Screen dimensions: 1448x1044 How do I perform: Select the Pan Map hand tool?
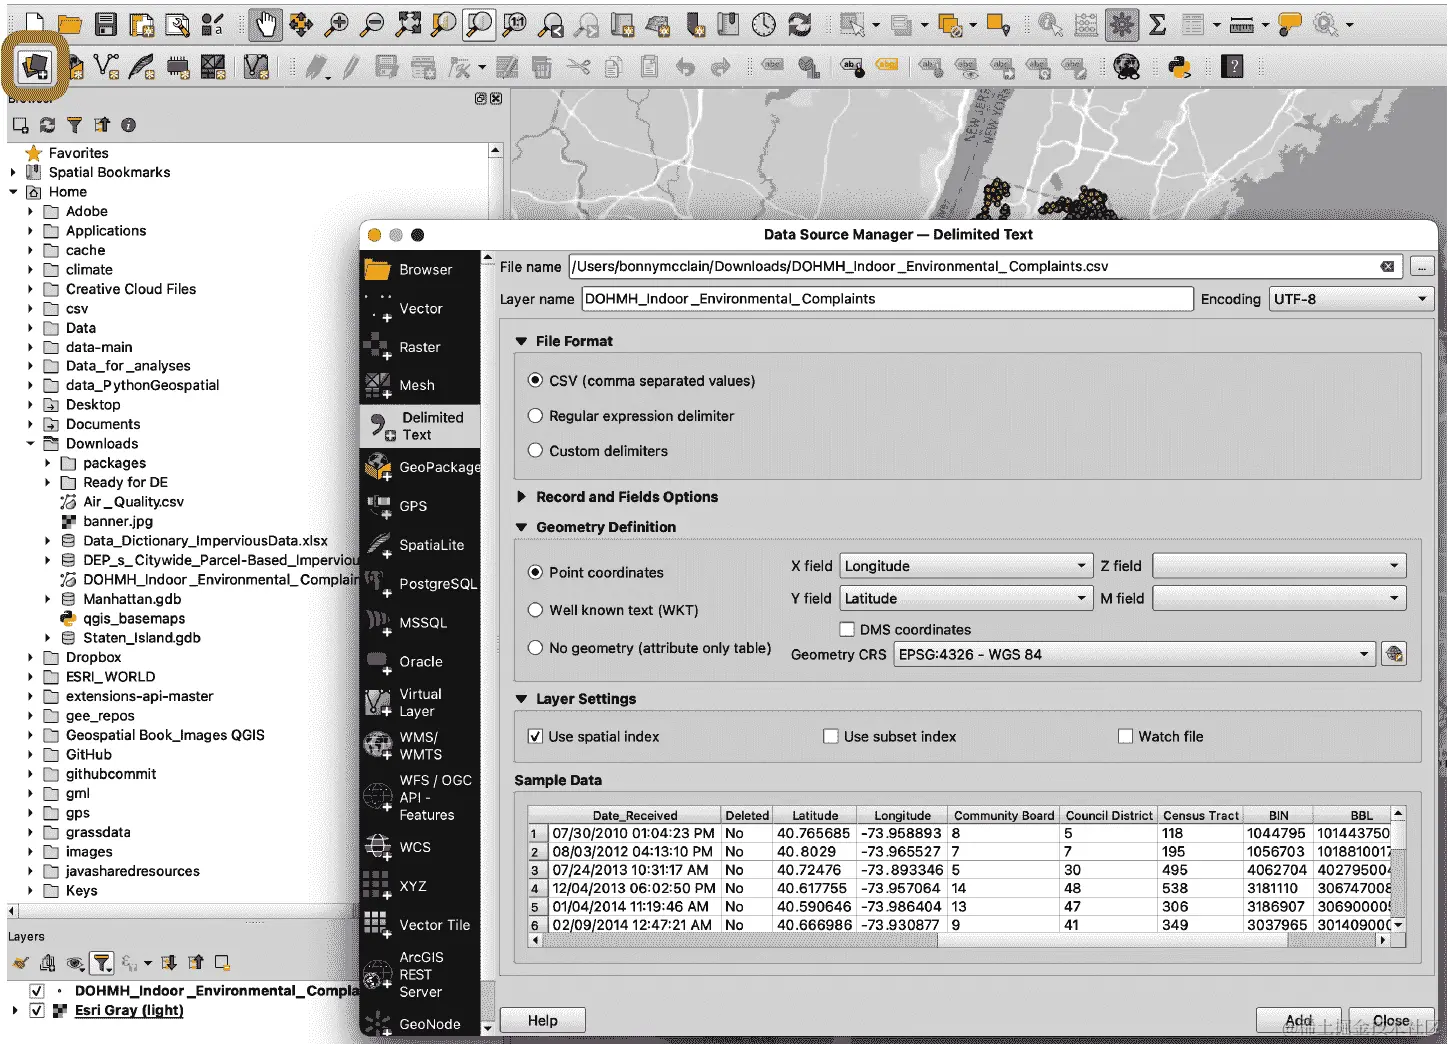click(265, 24)
